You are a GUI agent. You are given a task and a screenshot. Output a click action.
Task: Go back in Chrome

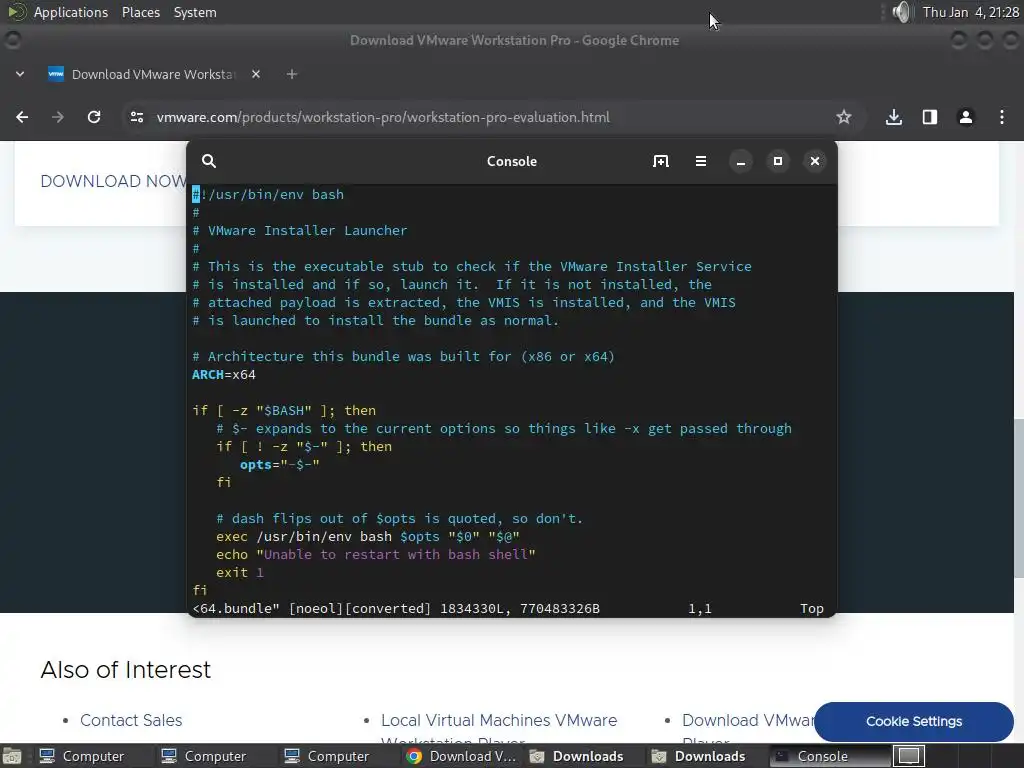(22, 117)
